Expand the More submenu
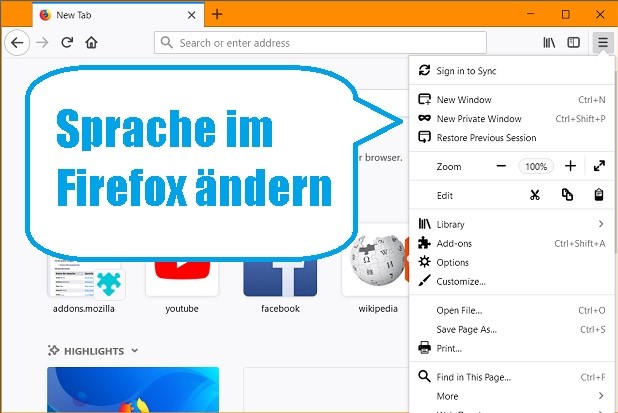The width and height of the screenshot is (618, 413). click(512, 396)
